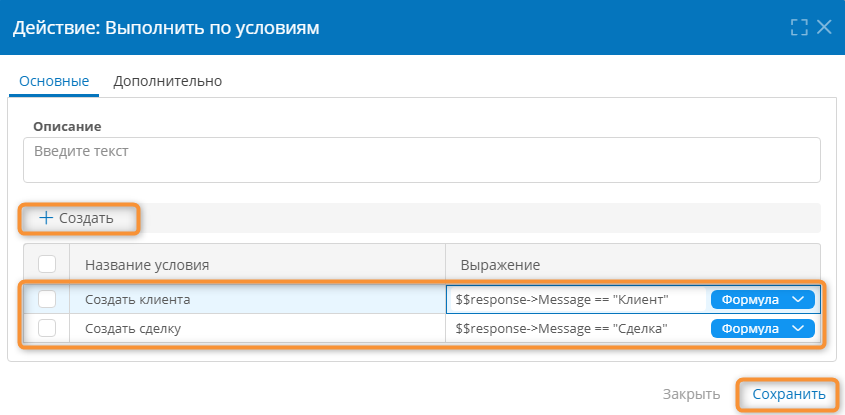Click the Выражение column header
The width and height of the screenshot is (845, 415).
500,265
